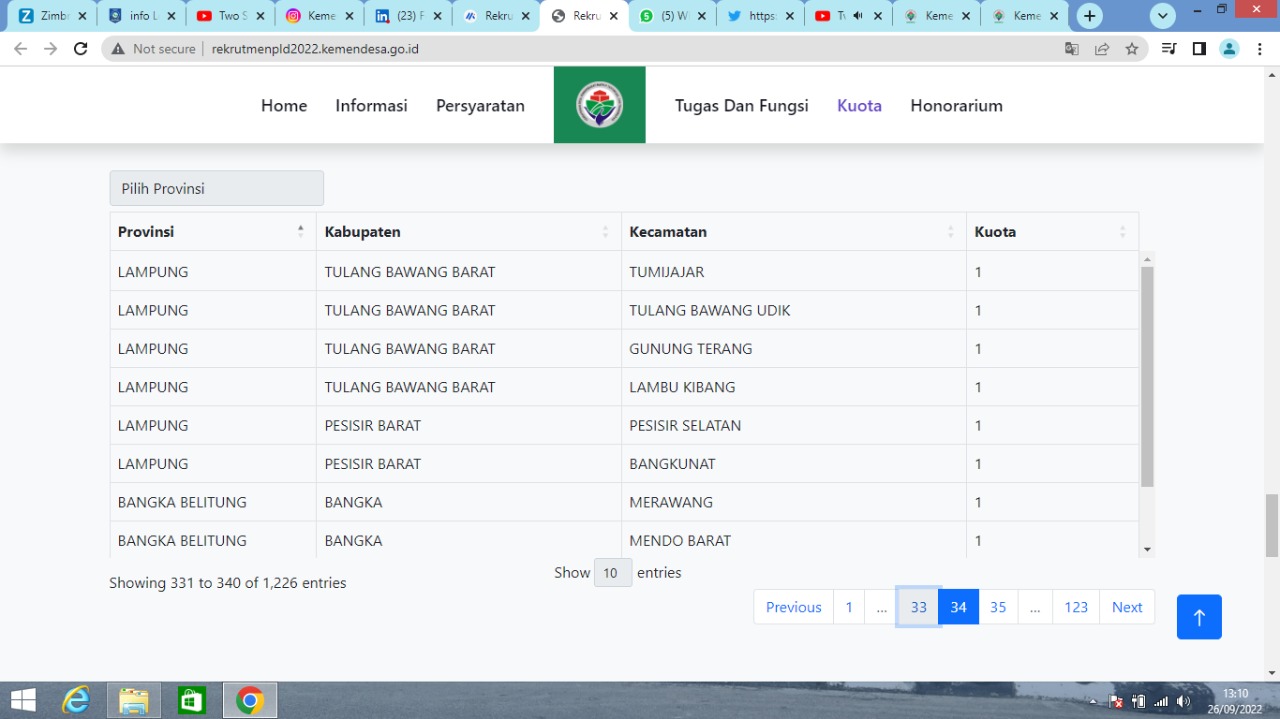Click the scroll-to-top arrow button
The height and width of the screenshot is (719, 1280).
click(x=1199, y=617)
